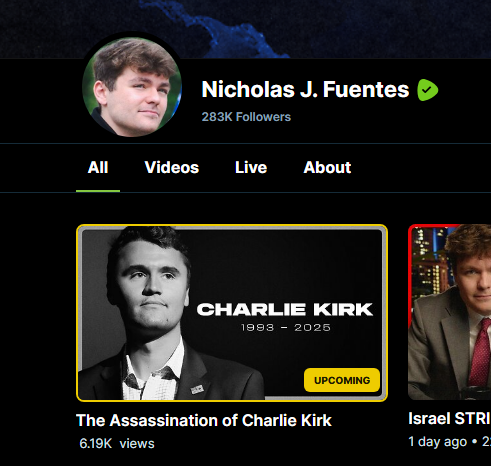Open the Live tab
The image size is (491, 466).
pyautogui.click(x=251, y=167)
